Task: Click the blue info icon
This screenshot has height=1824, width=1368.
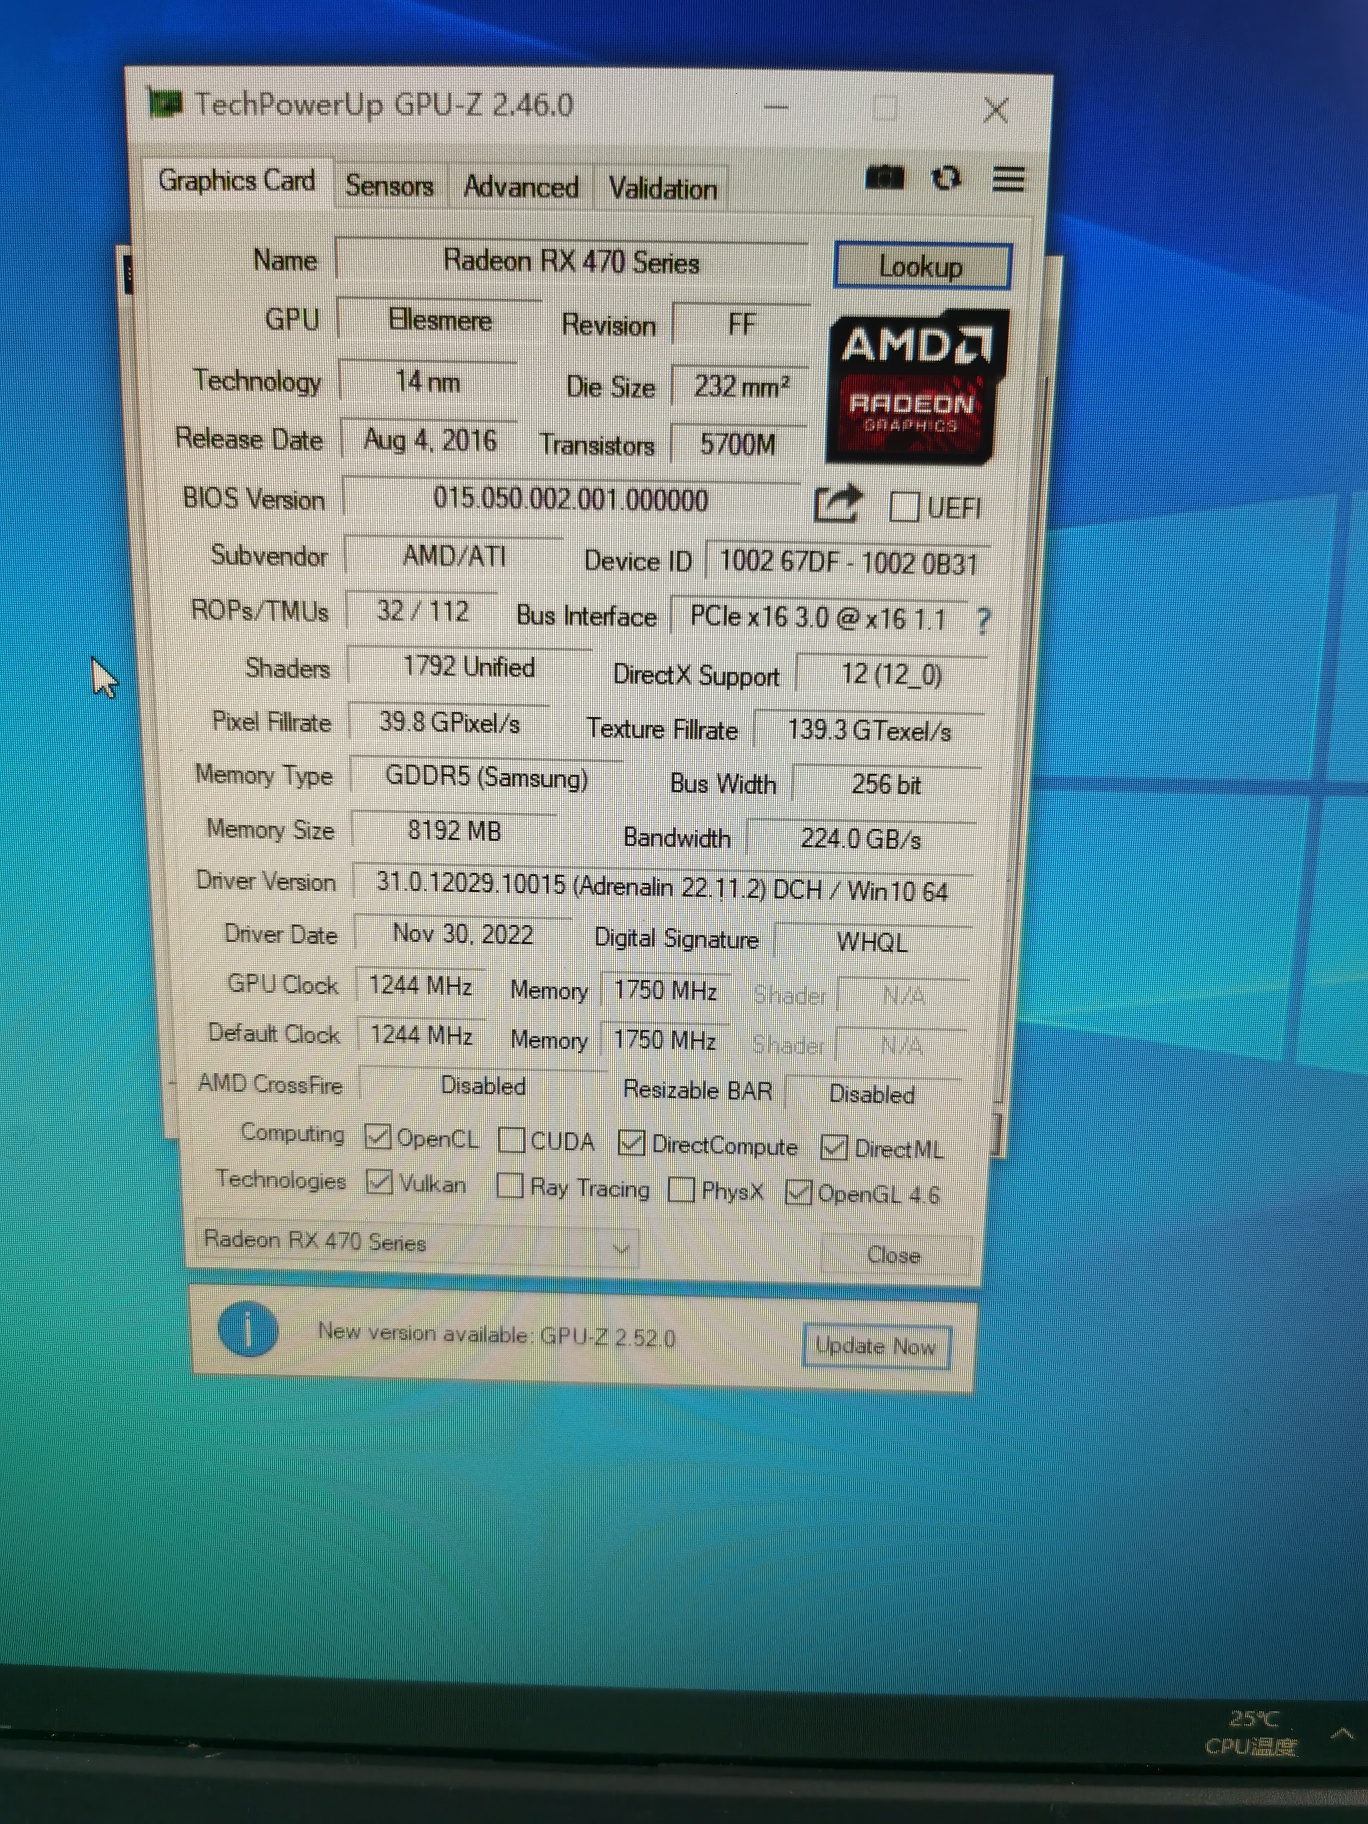Action: (x=247, y=1330)
